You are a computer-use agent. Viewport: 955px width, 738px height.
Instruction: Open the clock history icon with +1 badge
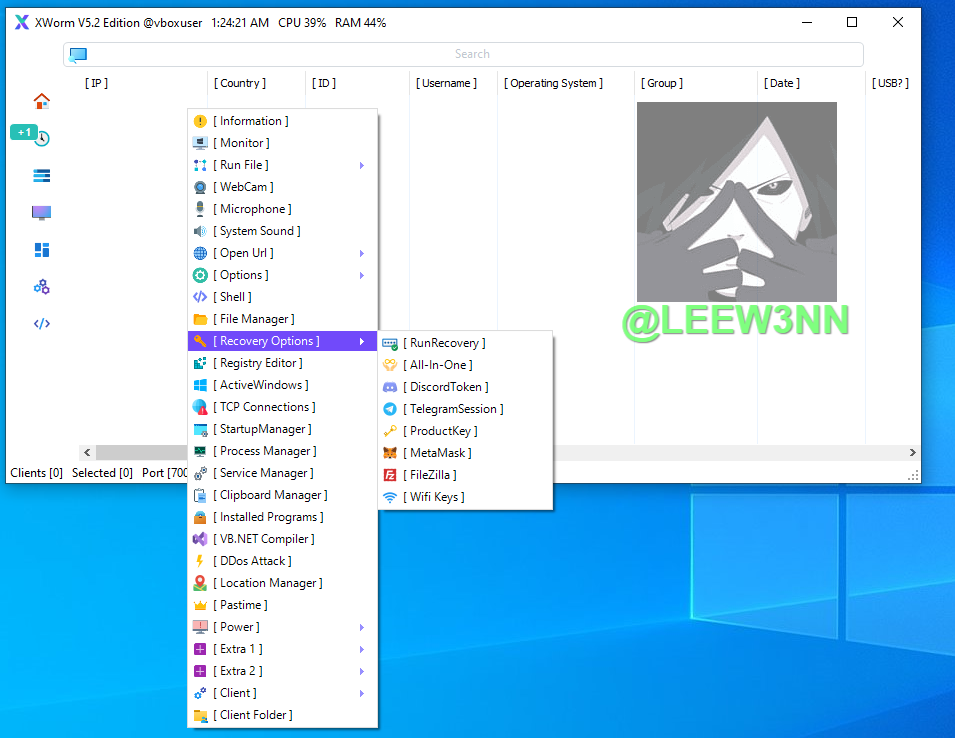pyautogui.click(x=41, y=139)
